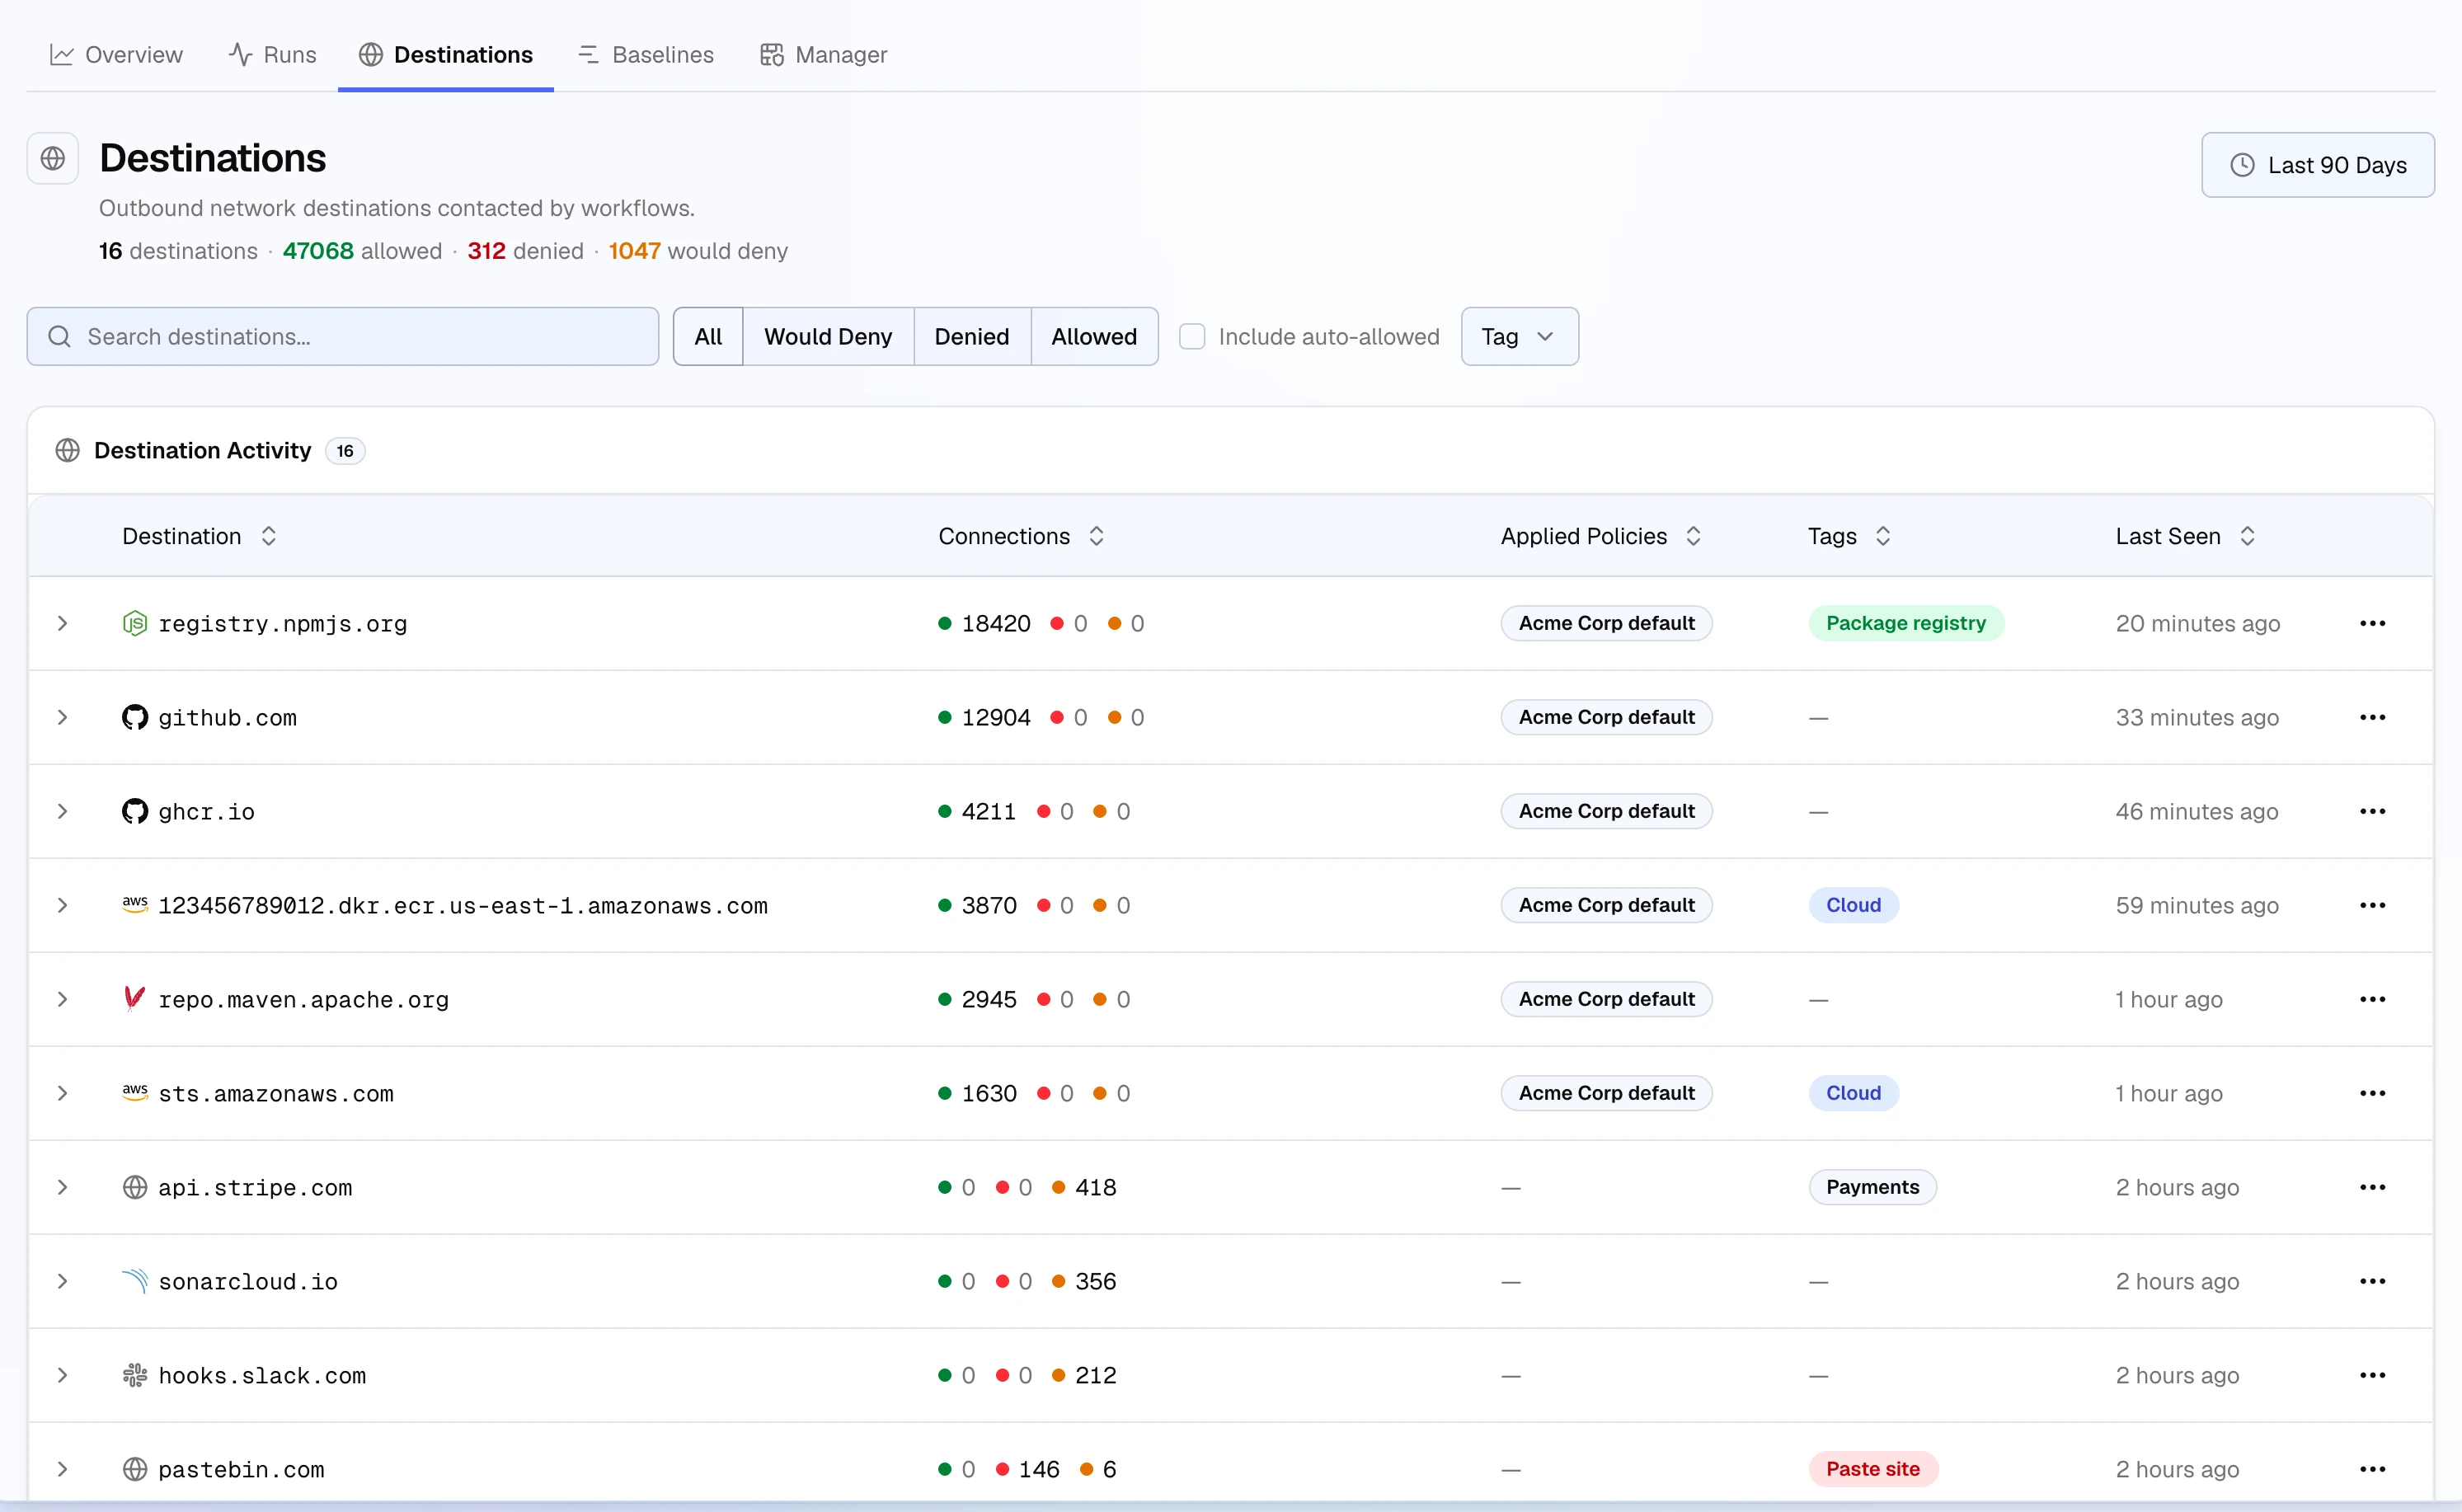Image resolution: width=2462 pixels, height=1512 pixels.
Task: Click the Payments tag
Action: click(1872, 1188)
